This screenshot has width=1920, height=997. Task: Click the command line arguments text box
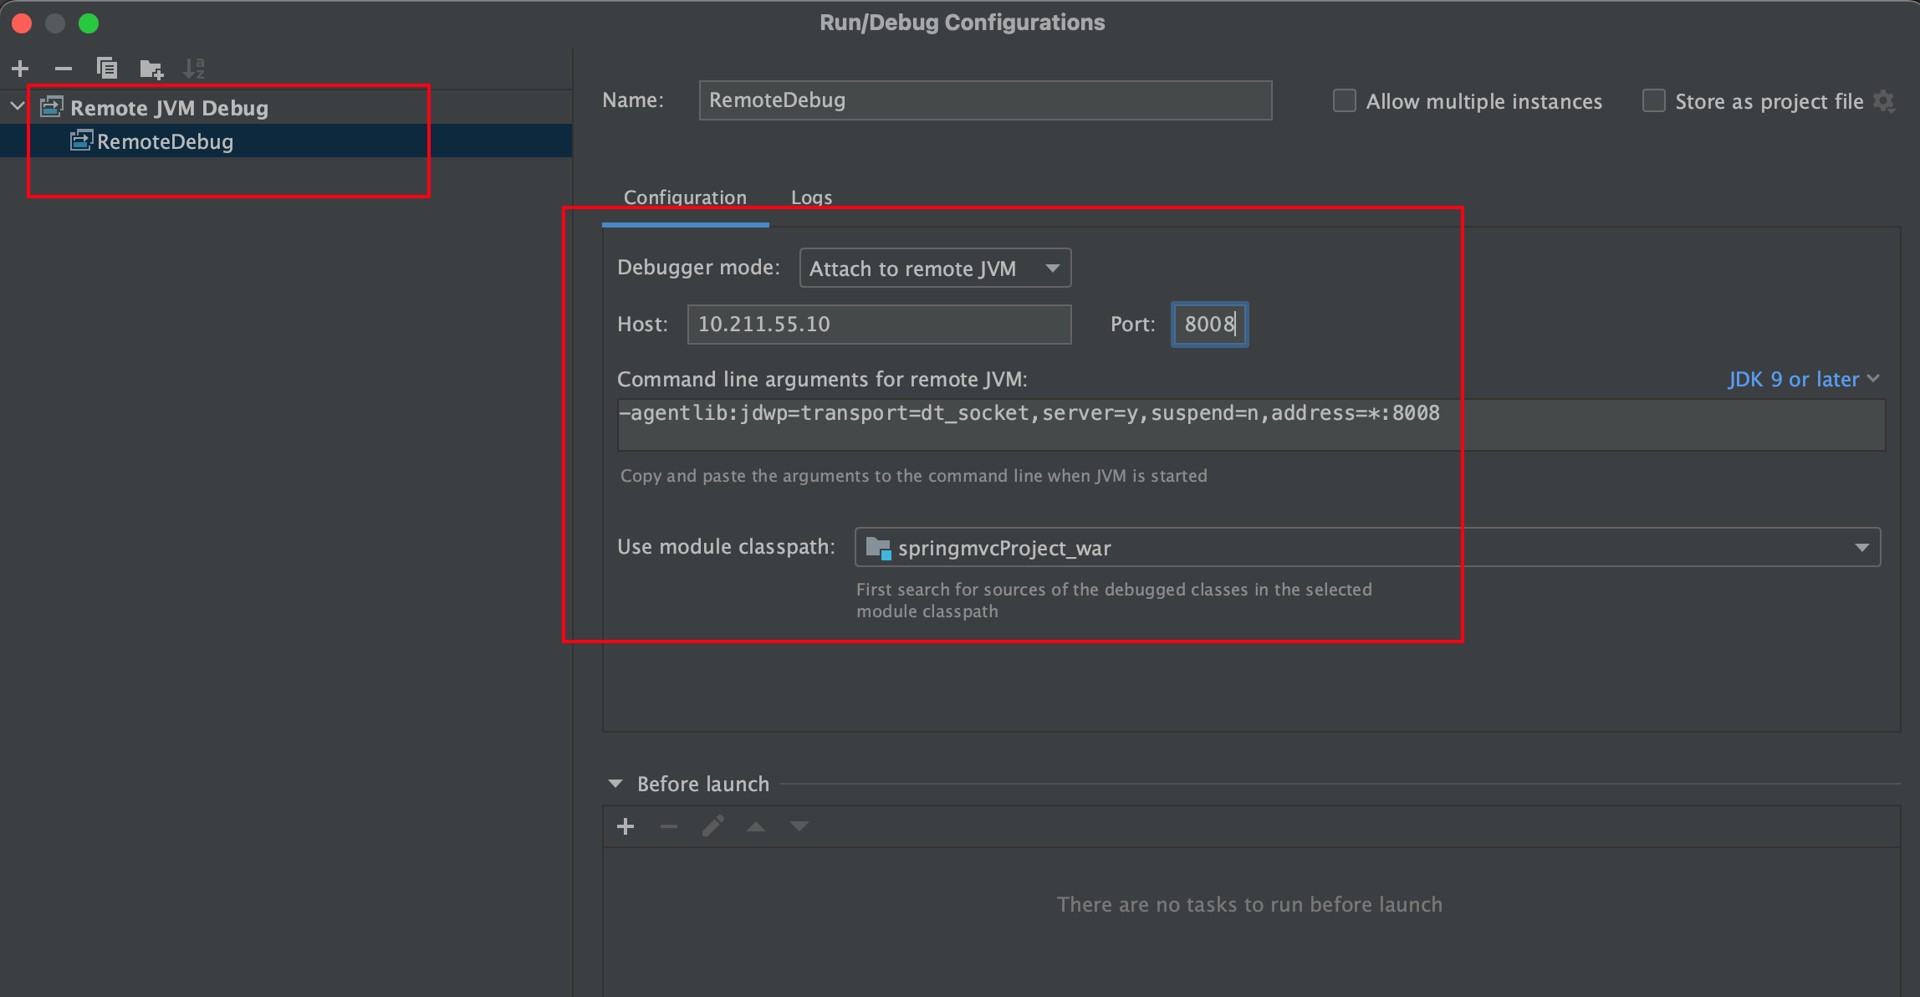coord(1251,425)
